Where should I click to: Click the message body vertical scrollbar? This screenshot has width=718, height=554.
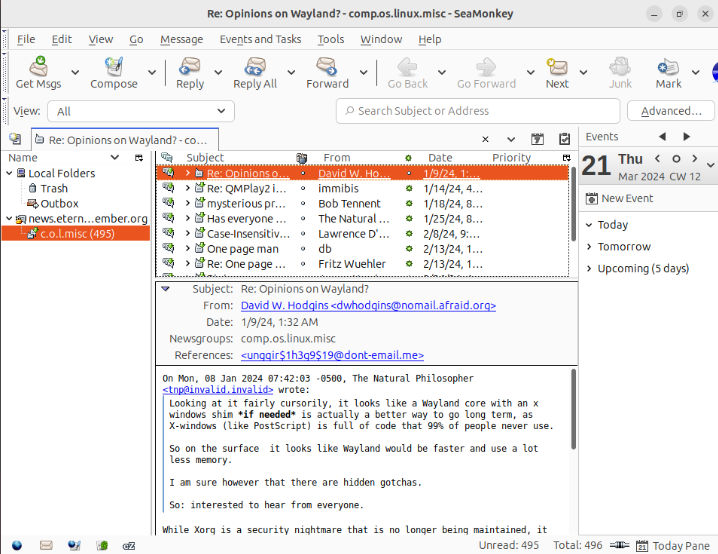point(573,409)
